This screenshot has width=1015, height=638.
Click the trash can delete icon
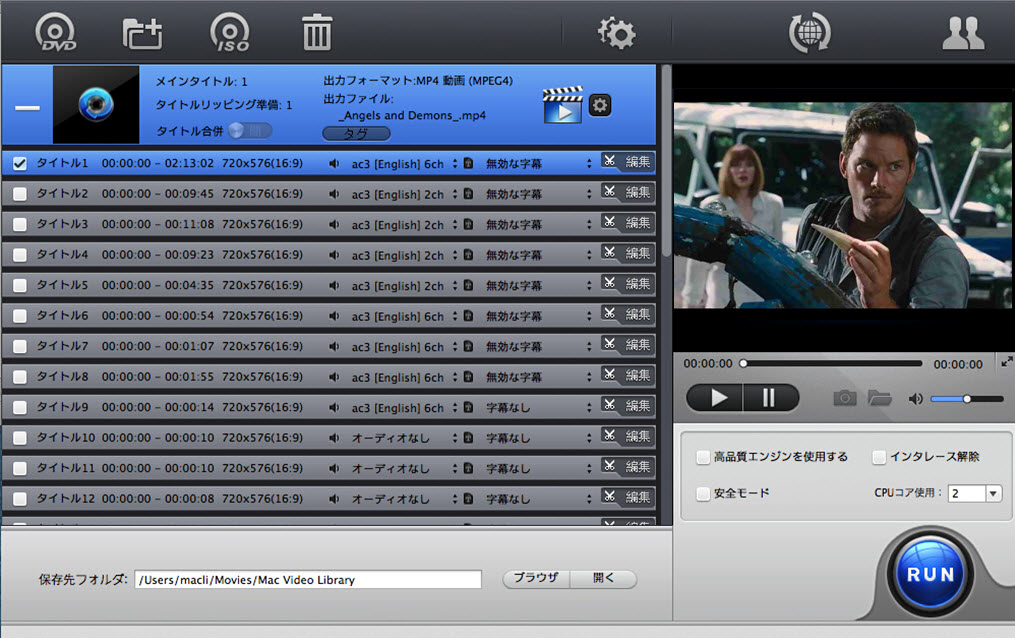tap(317, 32)
